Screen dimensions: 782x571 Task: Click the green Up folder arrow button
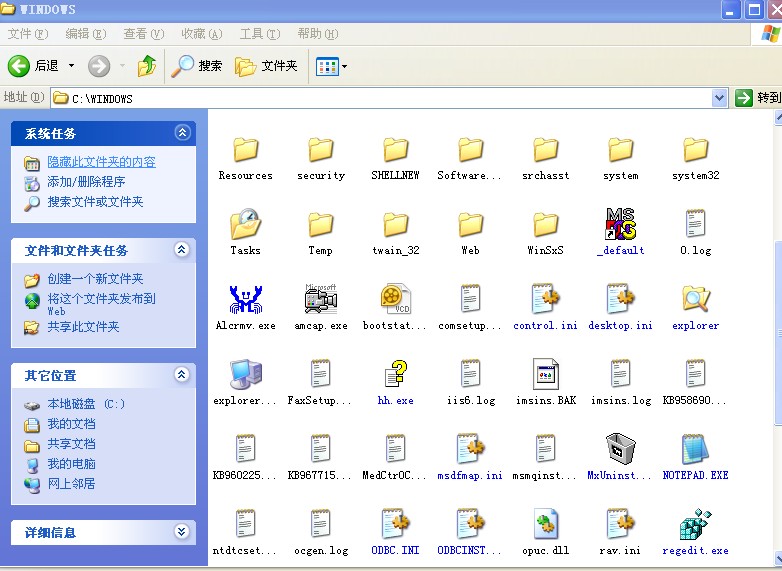[147, 66]
